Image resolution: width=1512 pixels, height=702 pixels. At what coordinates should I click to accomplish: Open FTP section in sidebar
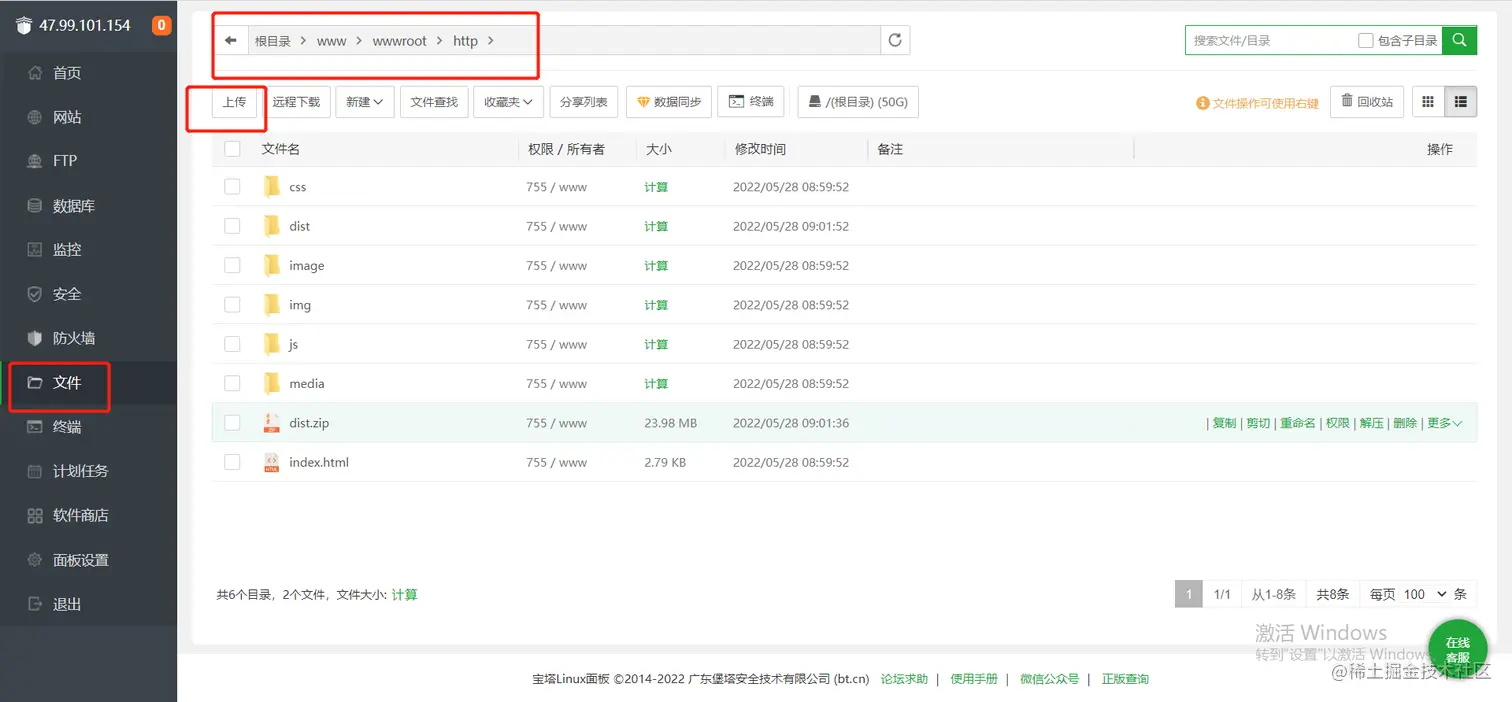[x=65, y=160]
